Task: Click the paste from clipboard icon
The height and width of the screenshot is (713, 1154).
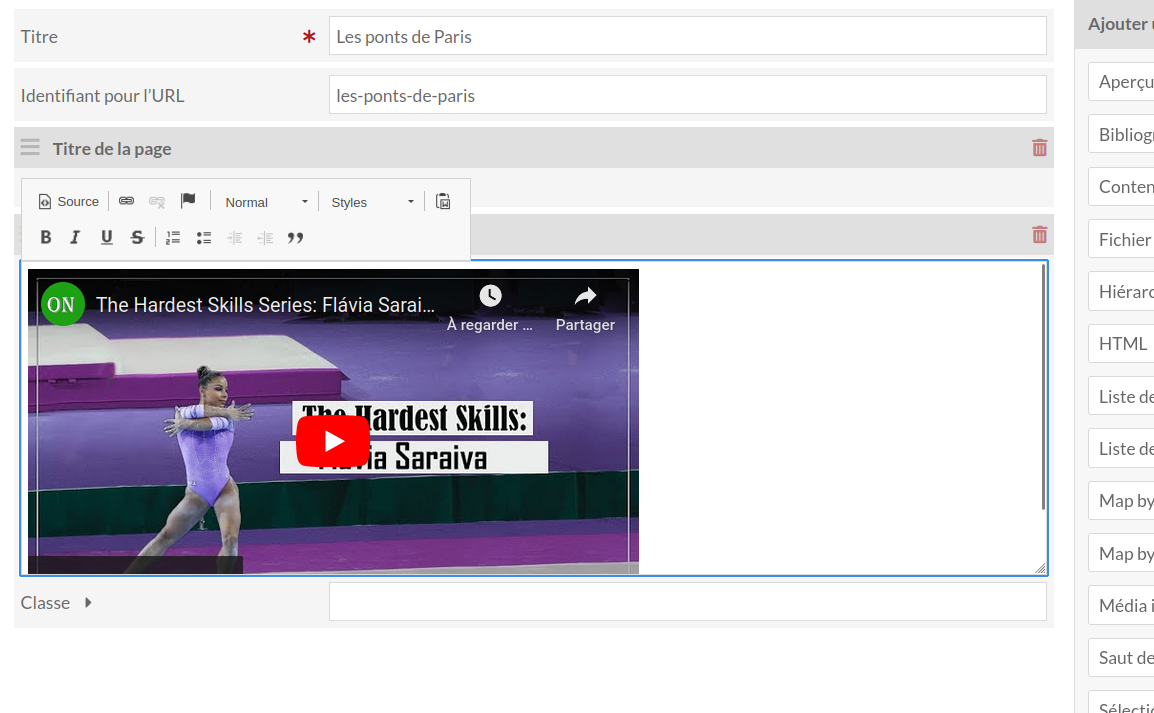Action: click(x=443, y=202)
